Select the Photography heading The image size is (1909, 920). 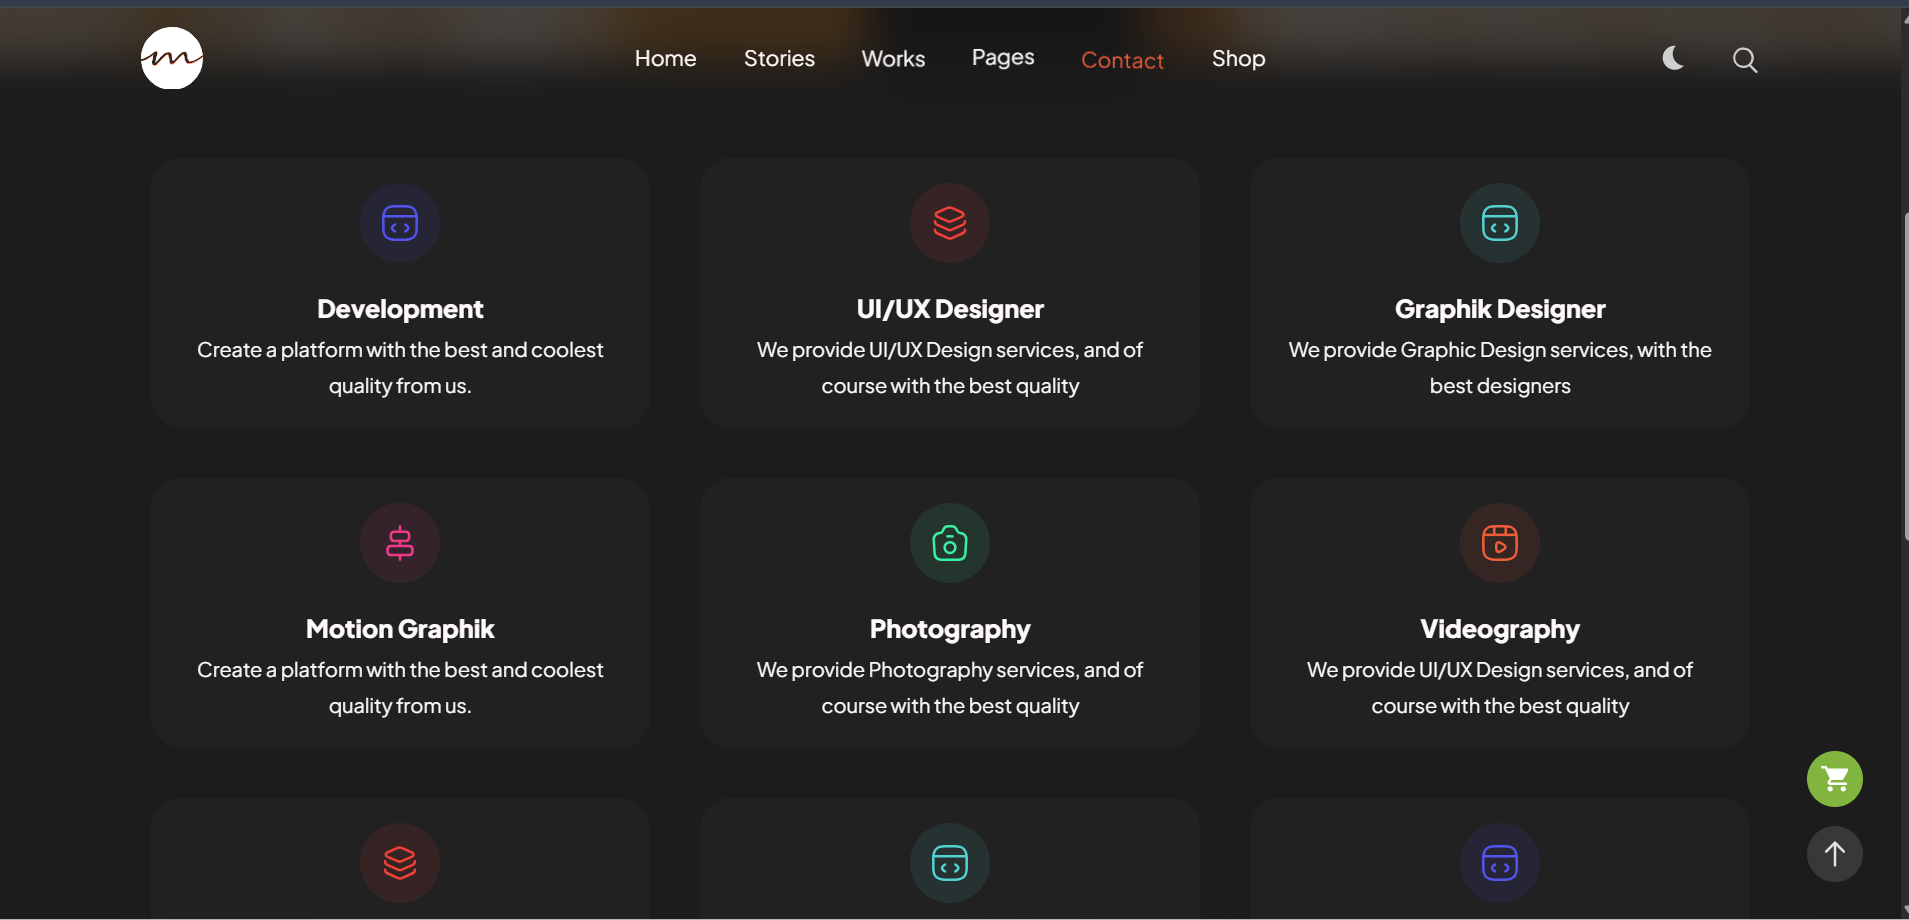coord(950,629)
